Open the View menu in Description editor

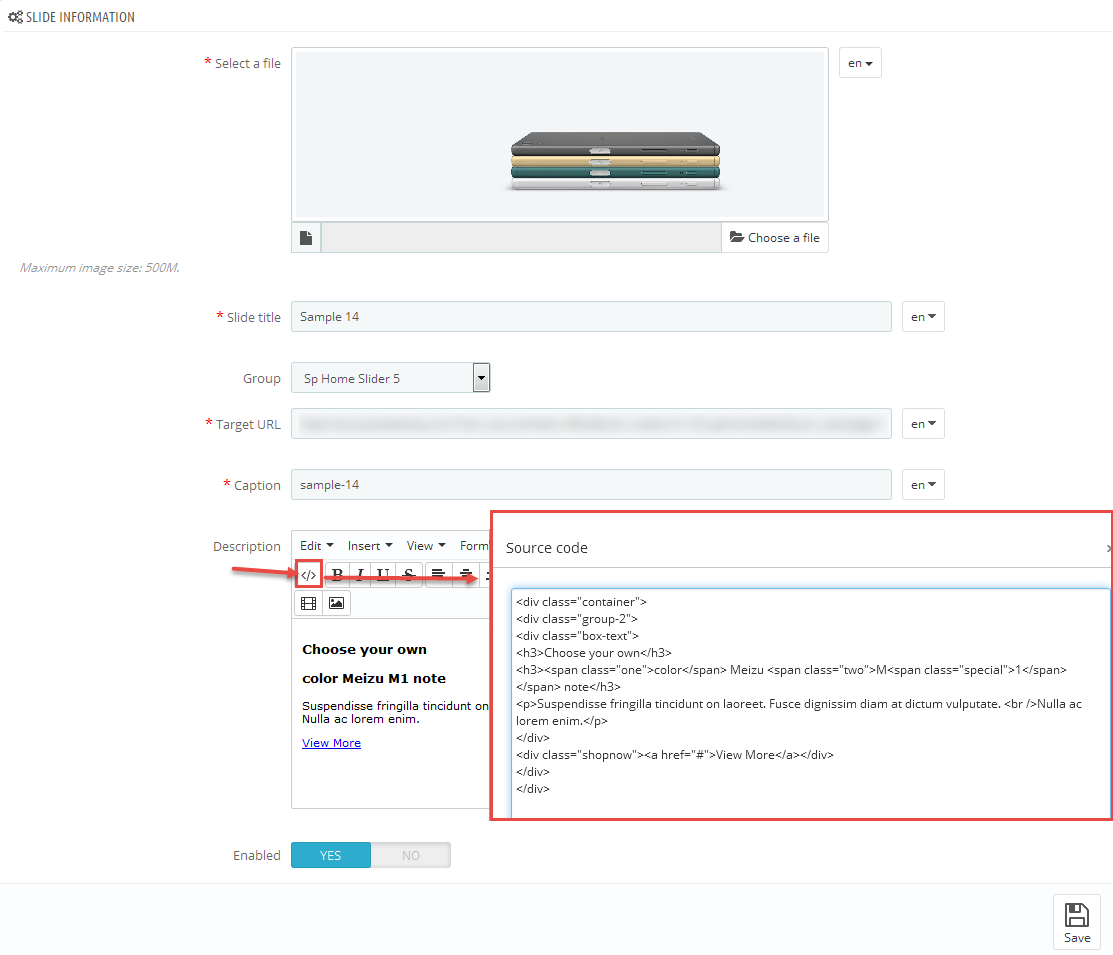pos(426,546)
